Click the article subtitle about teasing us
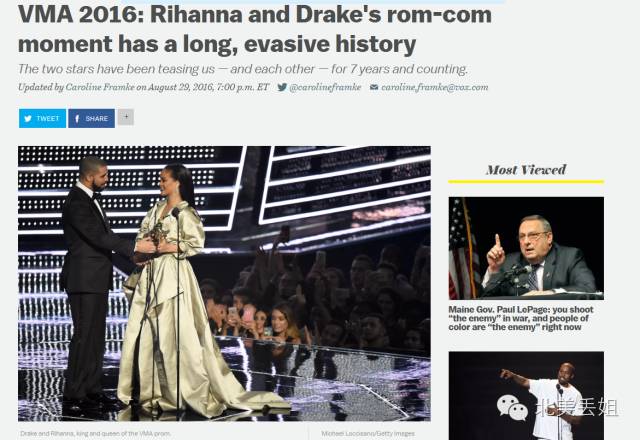The height and width of the screenshot is (440, 640). point(243,69)
